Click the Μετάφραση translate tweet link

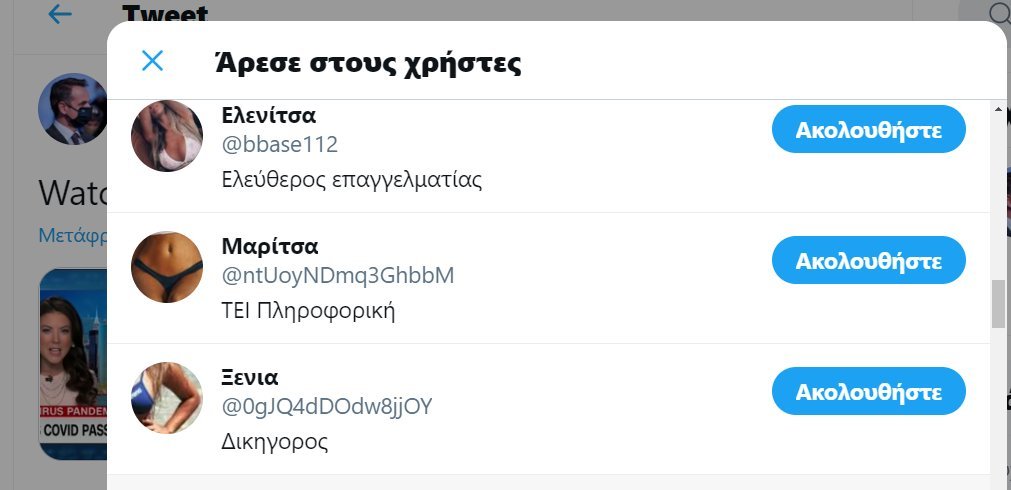(72, 236)
